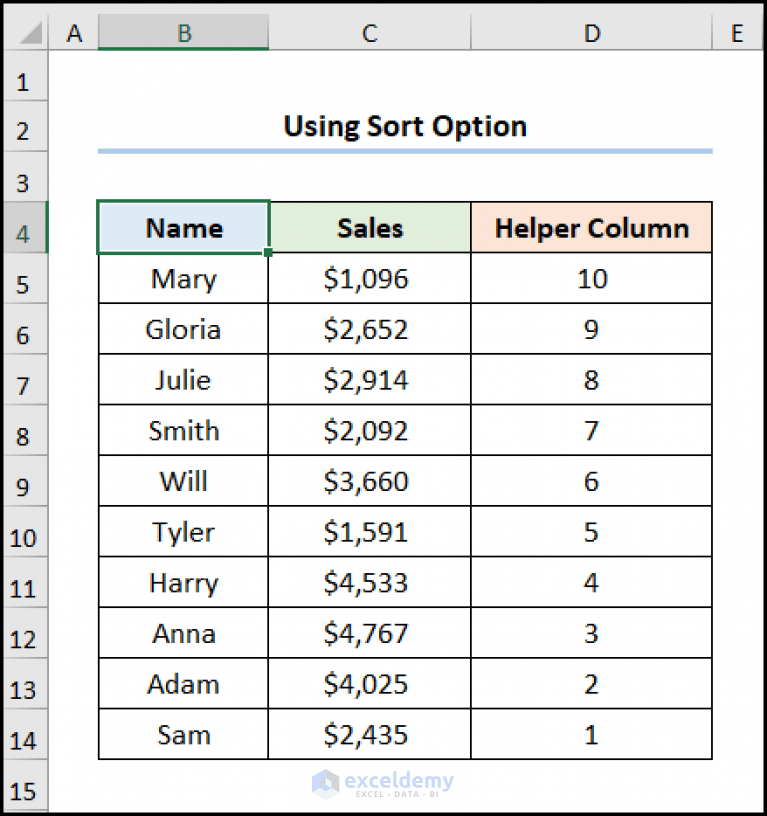Image resolution: width=767 pixels, height=816 pixels.
Task: Select the cell showing $4,533
Action: (x=369, y=582)
